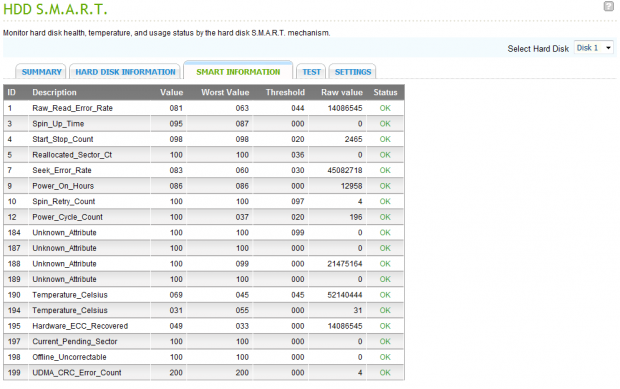620x389 pixels.
Task: Select the SMART Information tab
Action: coord(238,72)
